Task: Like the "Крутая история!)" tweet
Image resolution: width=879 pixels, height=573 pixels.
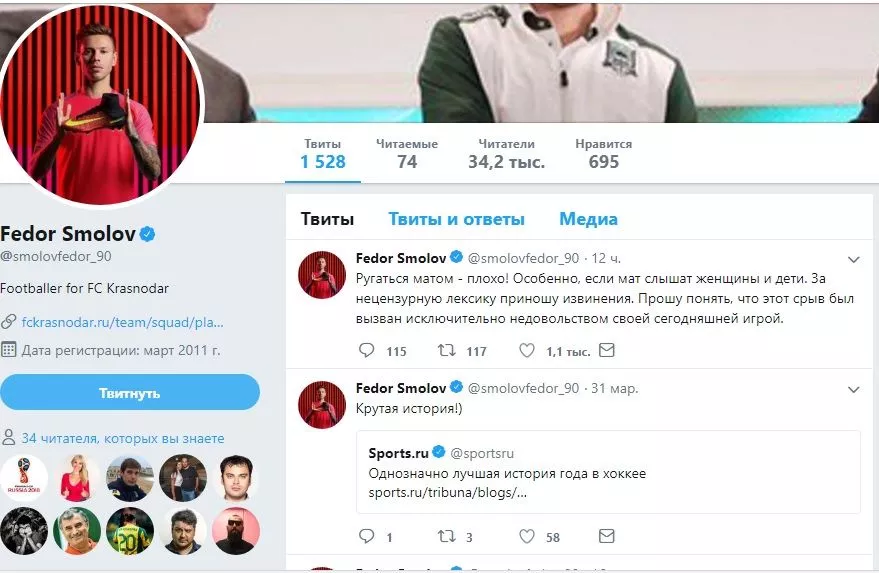Action: point(527,537)
